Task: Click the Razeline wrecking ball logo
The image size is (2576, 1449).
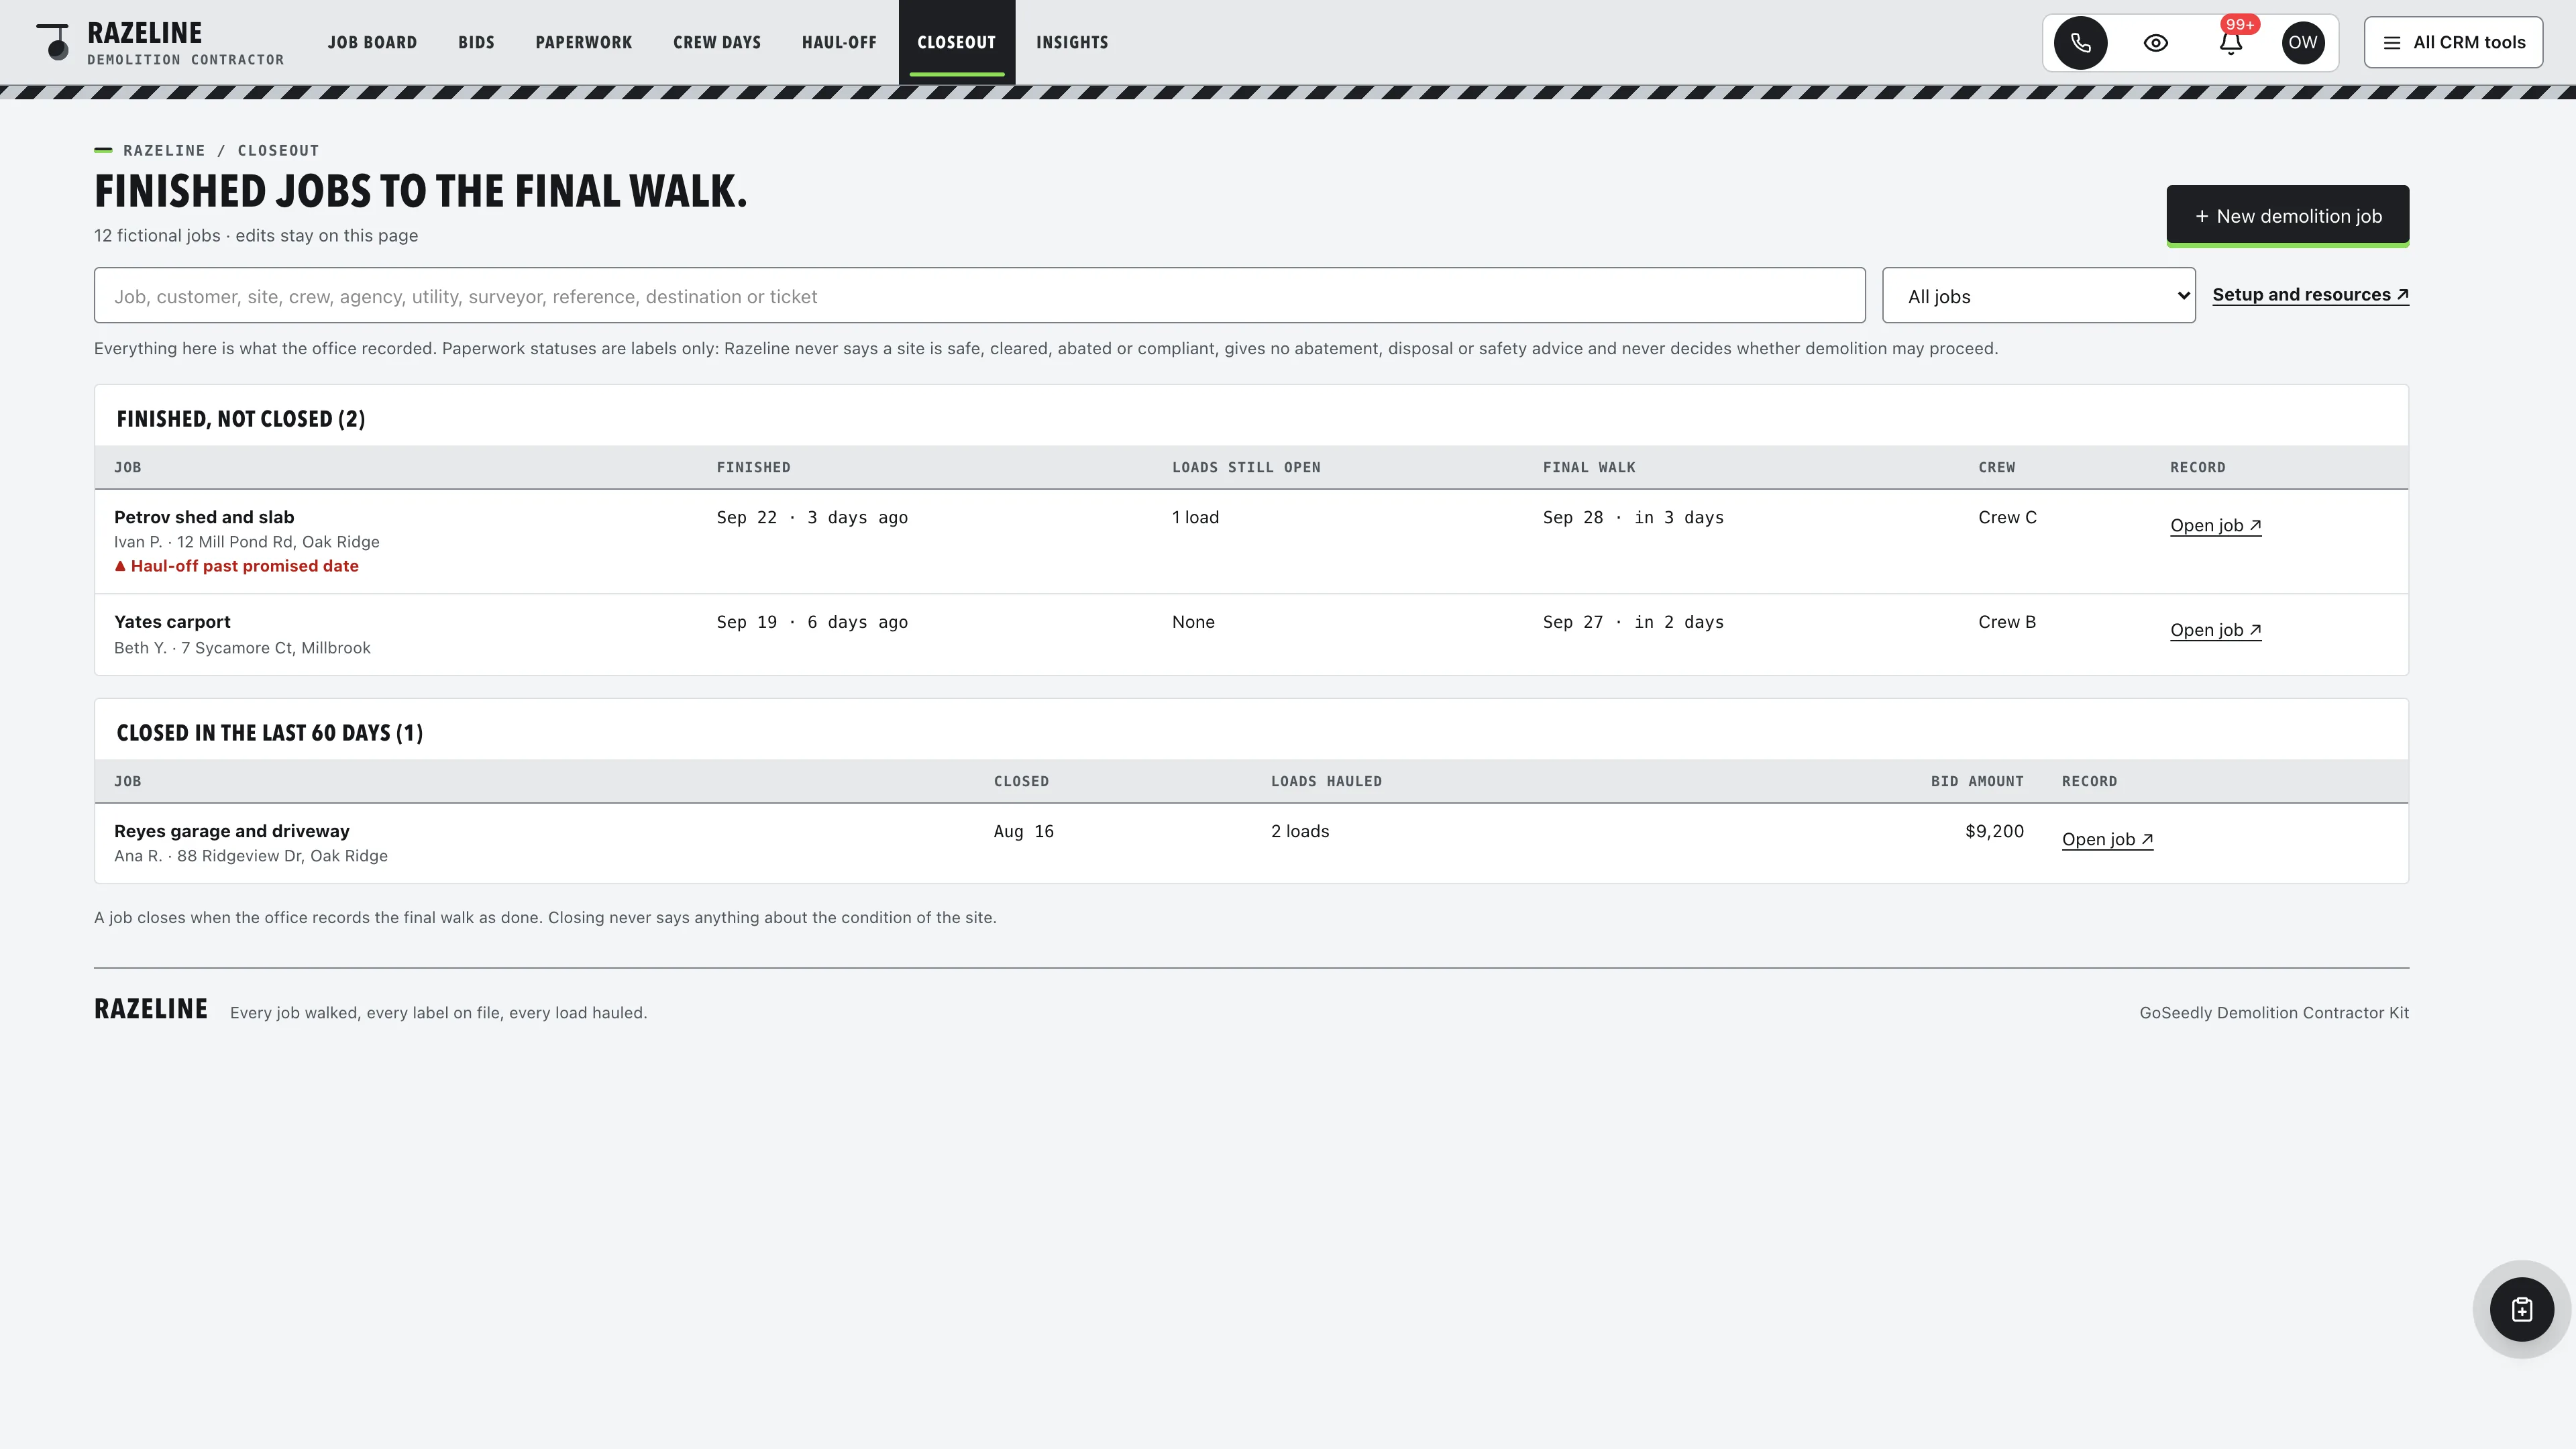Action: click(x=54, y=42)
